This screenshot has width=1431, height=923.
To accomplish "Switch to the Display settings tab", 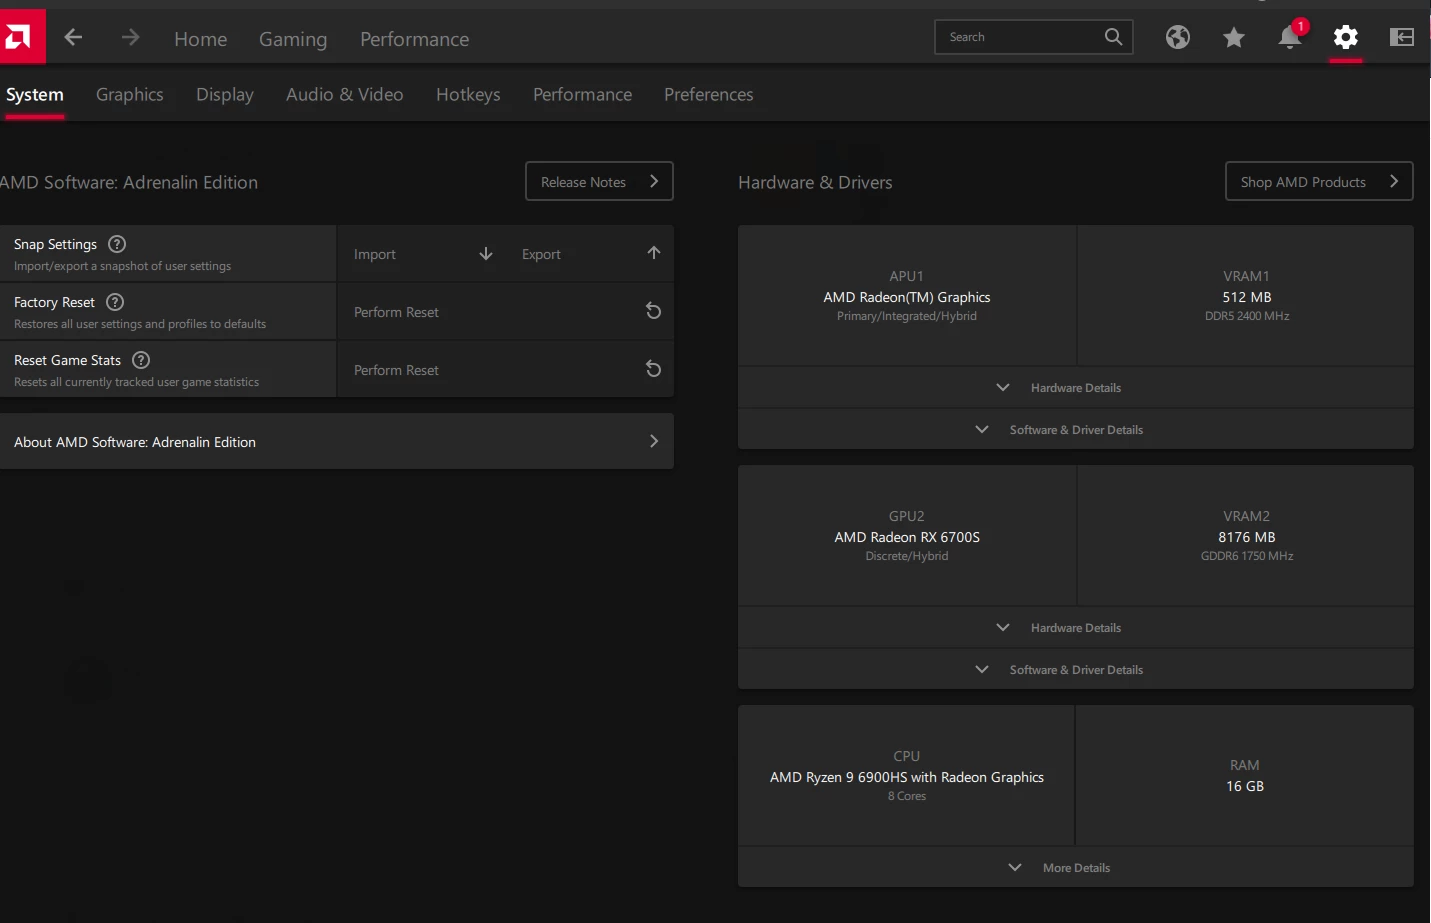I will coord(225,94).
